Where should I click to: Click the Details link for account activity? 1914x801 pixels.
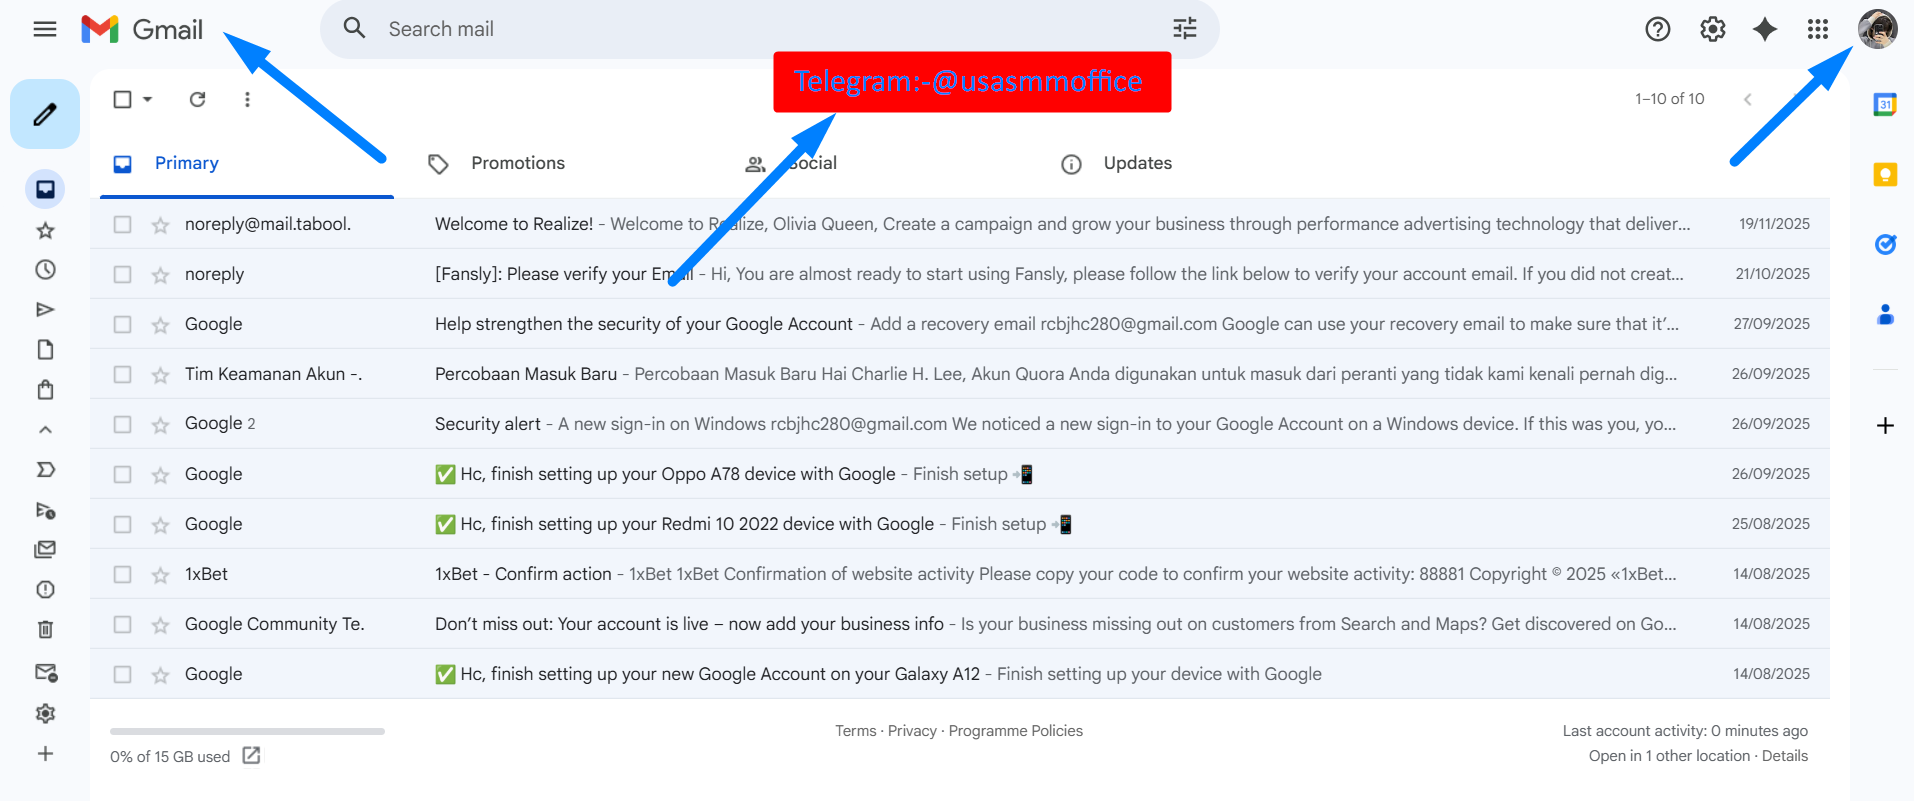[x=1785, y=756]
